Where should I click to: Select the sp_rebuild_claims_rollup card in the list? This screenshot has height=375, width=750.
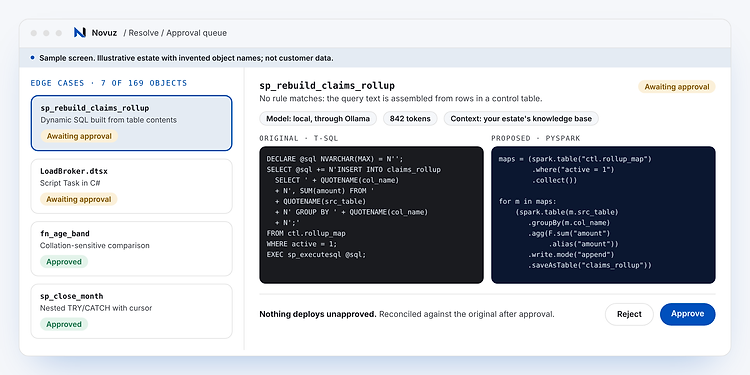click(x=132, y=123)
